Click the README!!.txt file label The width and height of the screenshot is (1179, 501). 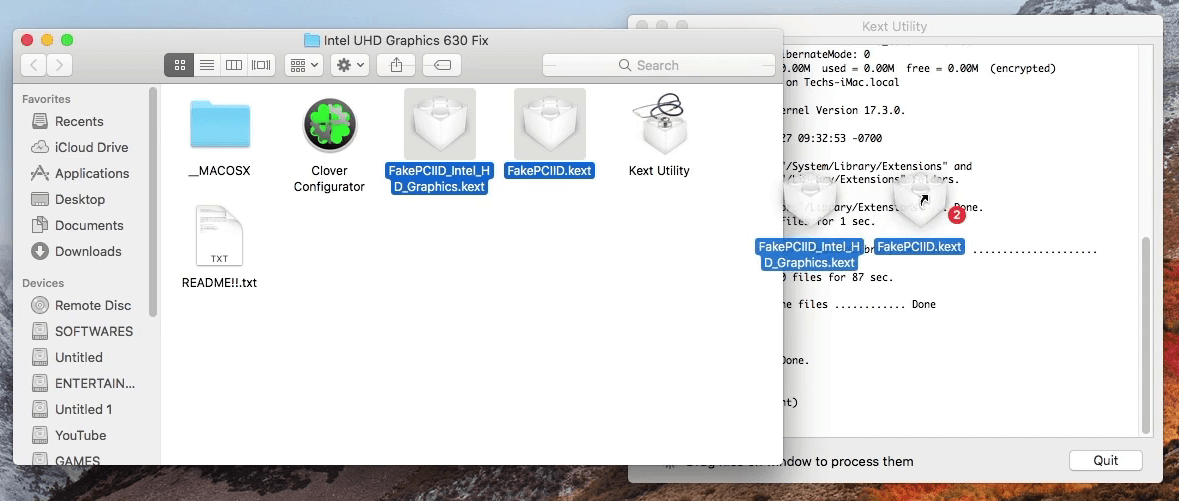tap(220, 284)
